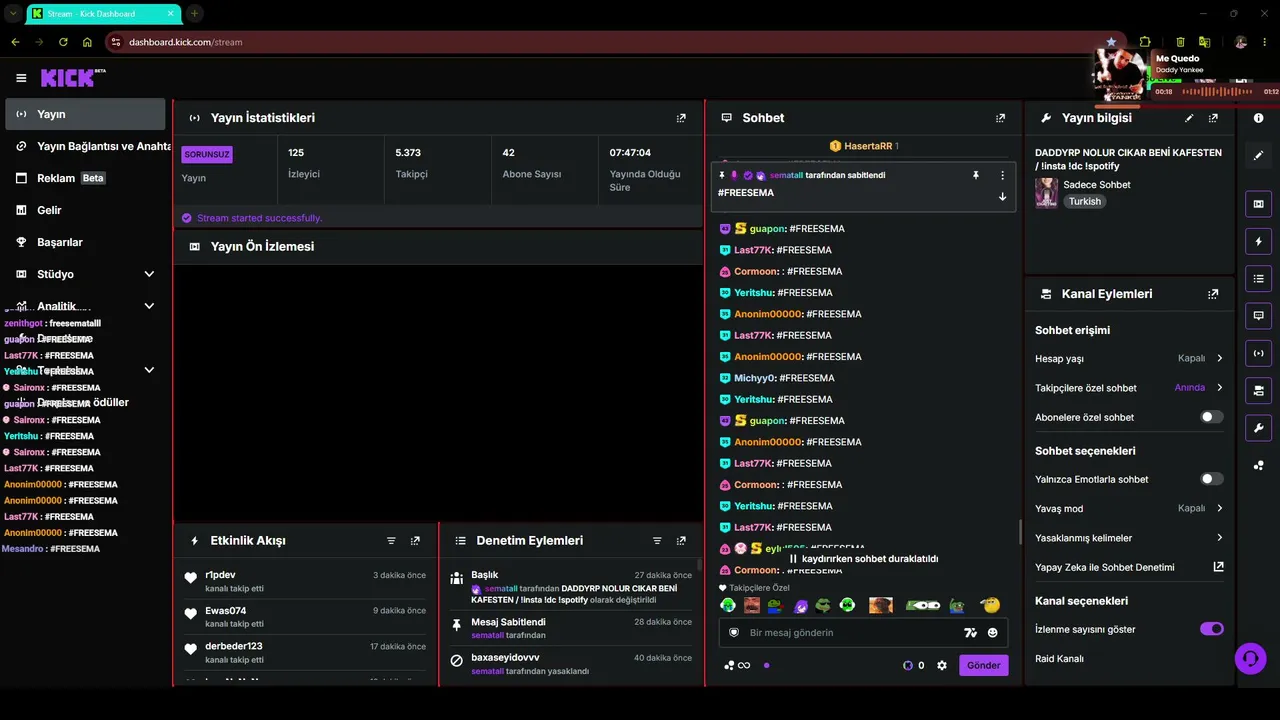Open Yapay Zeka ile Sohbet Denetimi external link
This screenshot has width=1280, height=720.
point(1218,567)
